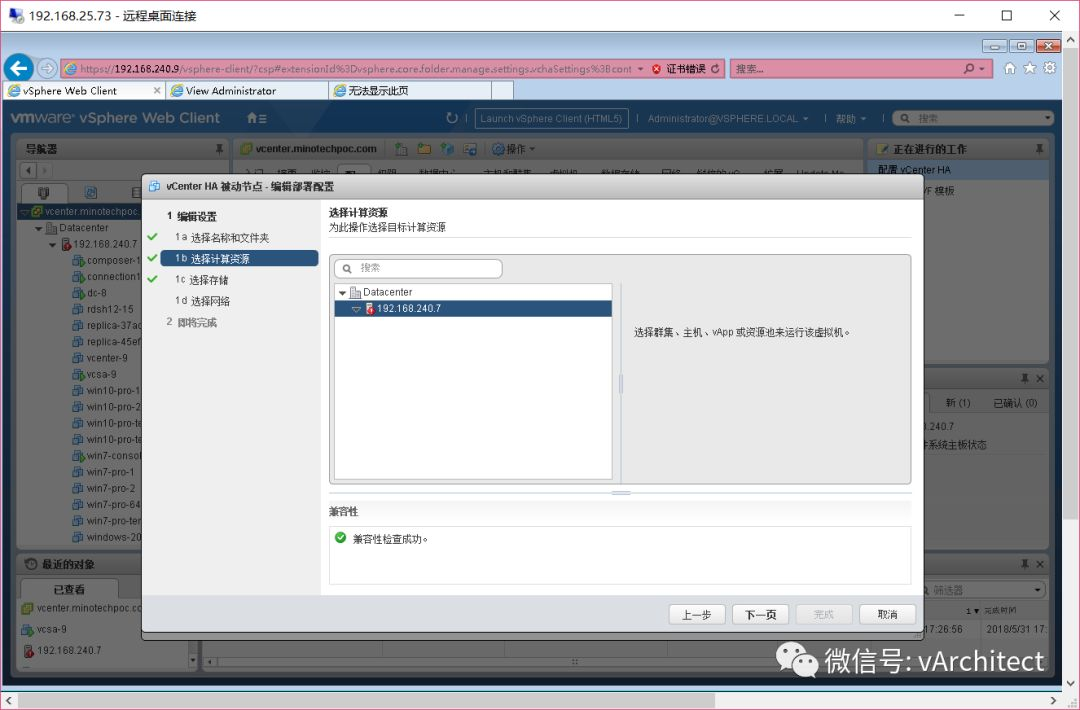Select 192.168.240.7 host in wizard tree
Screen dimensions: 1080x710
click(472, 309)
